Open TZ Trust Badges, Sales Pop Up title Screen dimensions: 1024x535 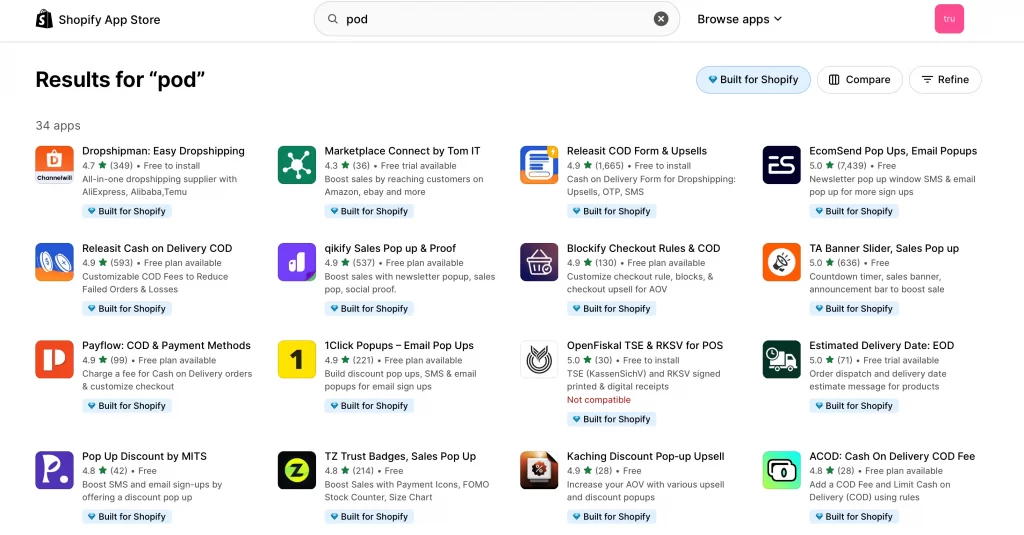[400, 457]
